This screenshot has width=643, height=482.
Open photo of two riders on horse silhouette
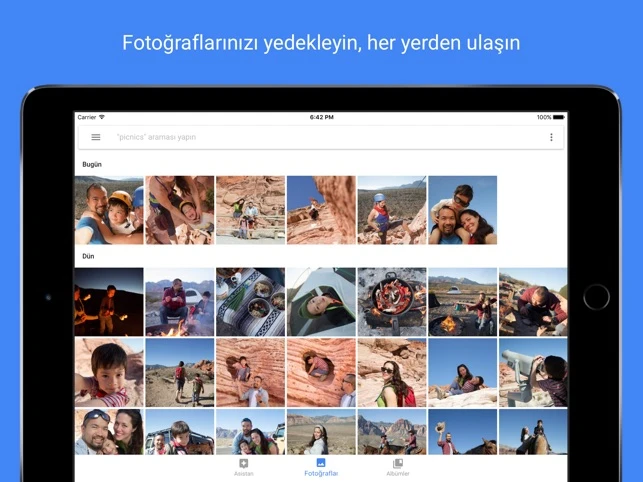click(533, 432)
